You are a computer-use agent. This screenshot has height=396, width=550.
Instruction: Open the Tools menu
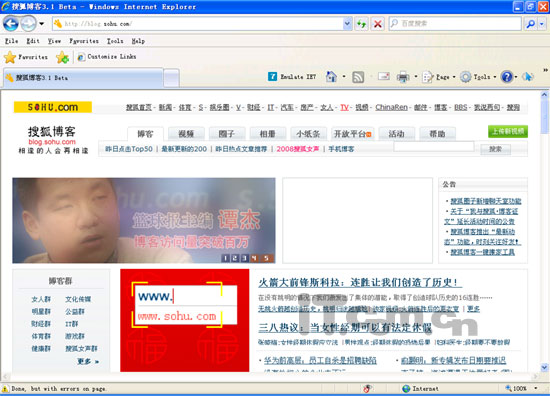tap(115, 41)
